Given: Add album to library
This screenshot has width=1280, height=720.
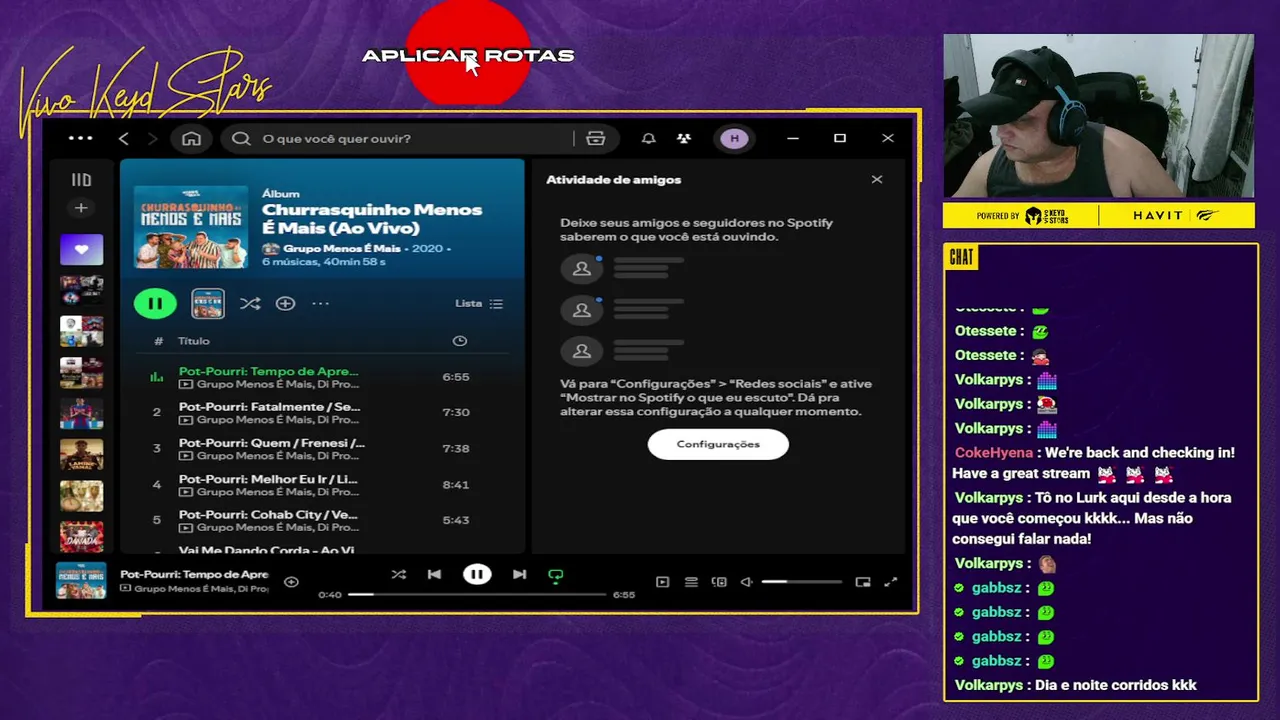Looking at the screenshot, I should tap(285, 303).
